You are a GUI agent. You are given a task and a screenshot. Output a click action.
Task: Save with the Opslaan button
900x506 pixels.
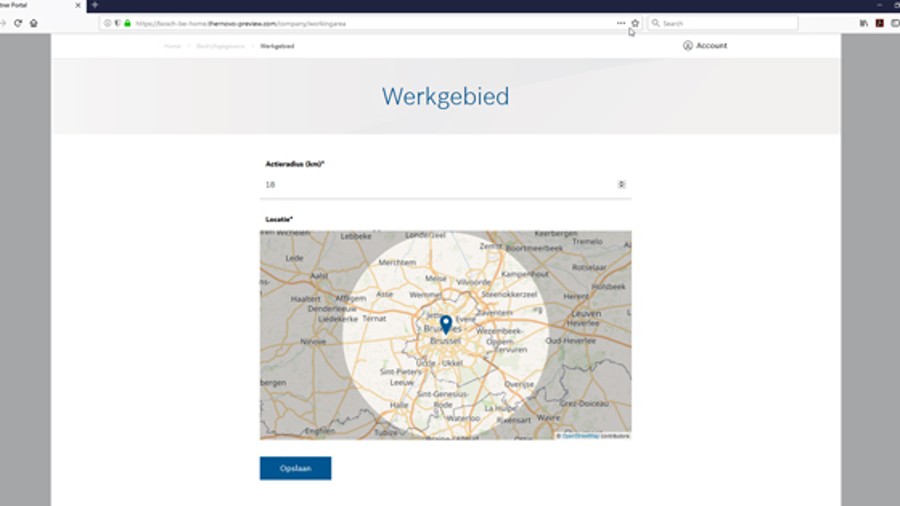[x=296, y=468]
